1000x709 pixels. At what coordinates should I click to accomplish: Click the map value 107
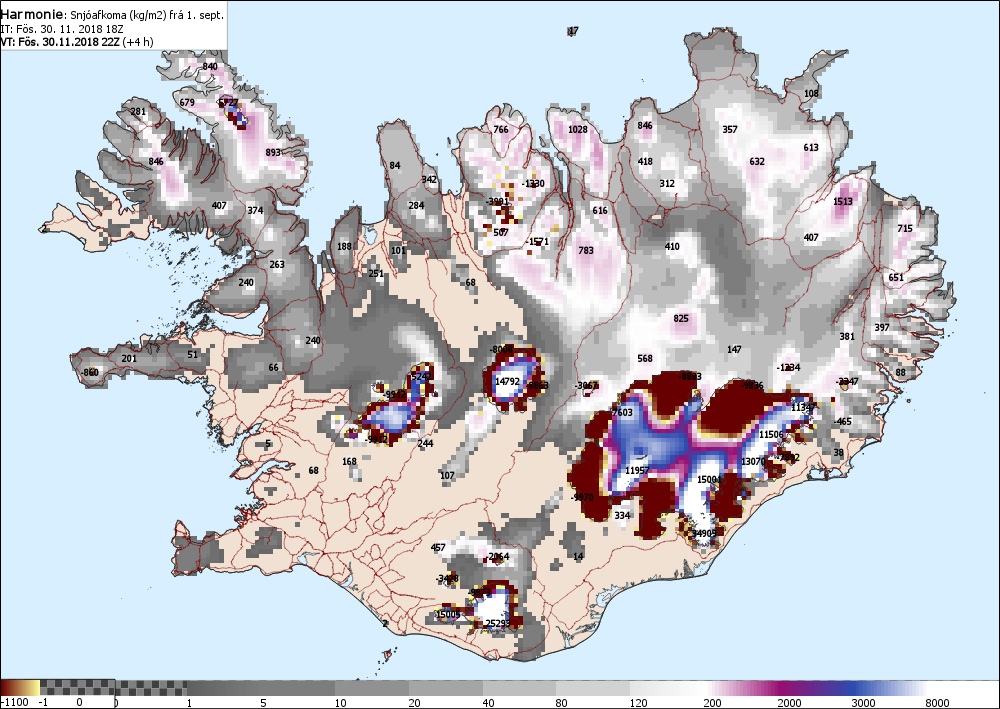tap(447, 476)
